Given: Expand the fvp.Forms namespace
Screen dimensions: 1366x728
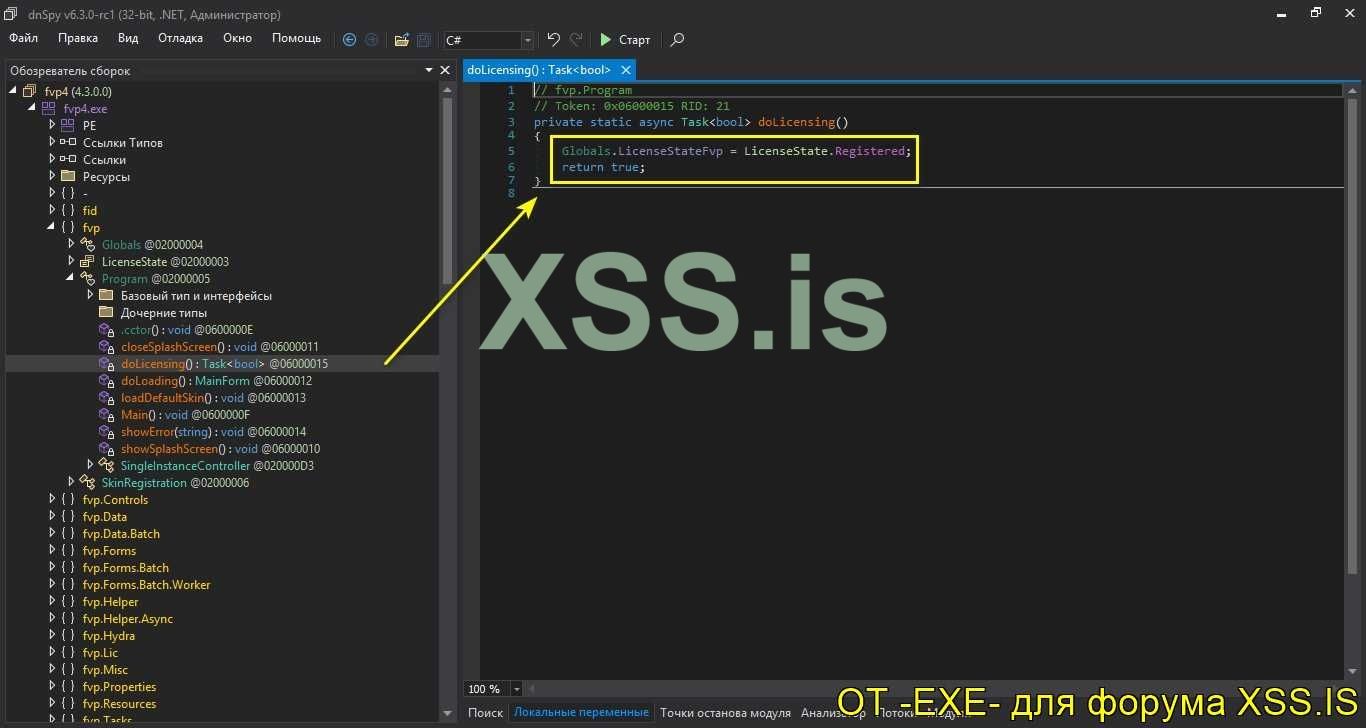Looking at the screenshot, I should pyautogui.click(x=52, y=551).
